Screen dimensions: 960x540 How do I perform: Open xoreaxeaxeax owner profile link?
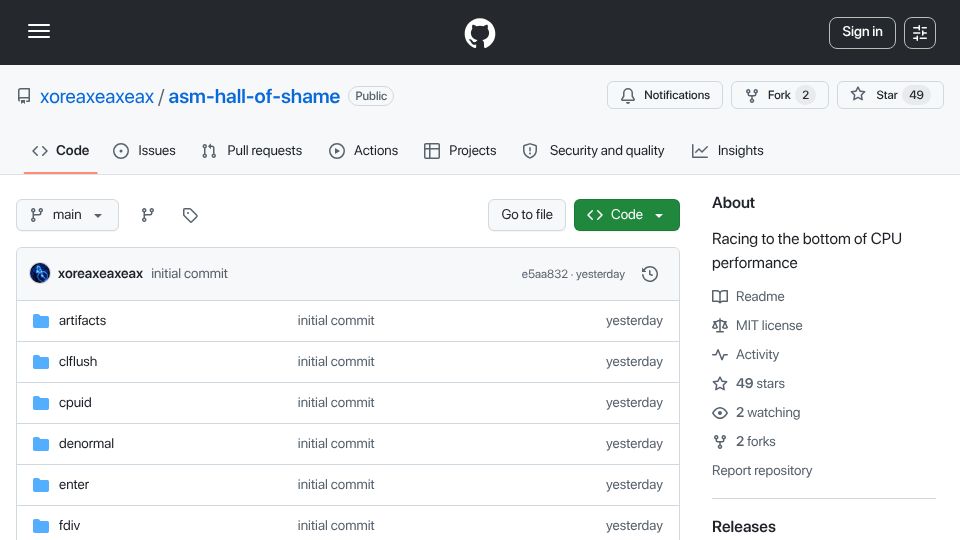click(x=97, y=96)
